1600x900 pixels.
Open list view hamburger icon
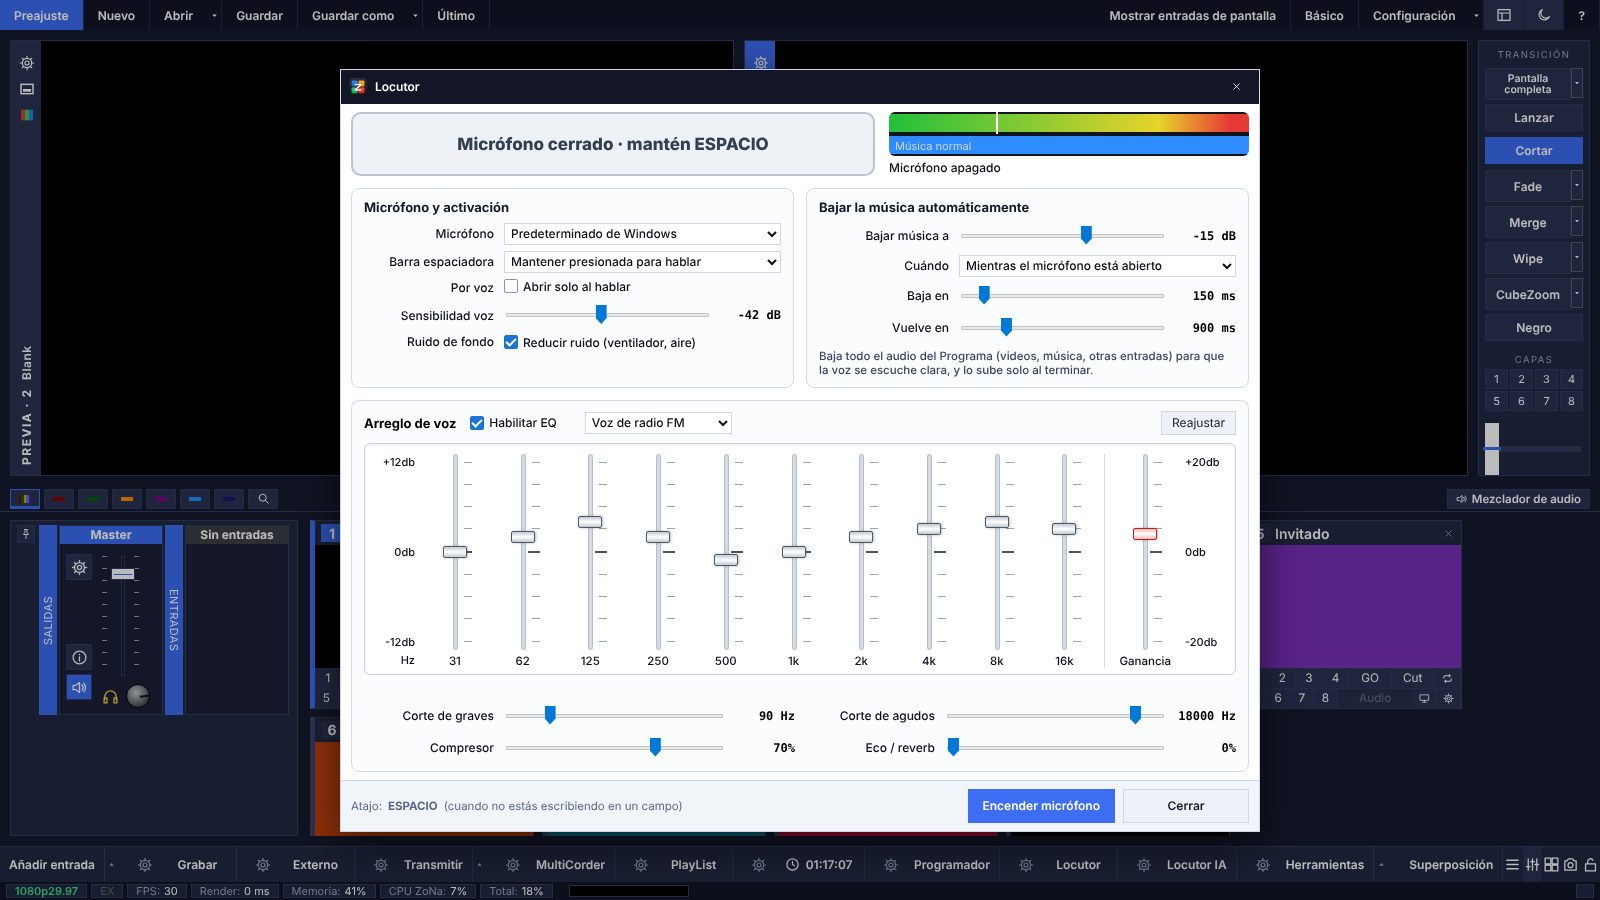[1513, 865]
